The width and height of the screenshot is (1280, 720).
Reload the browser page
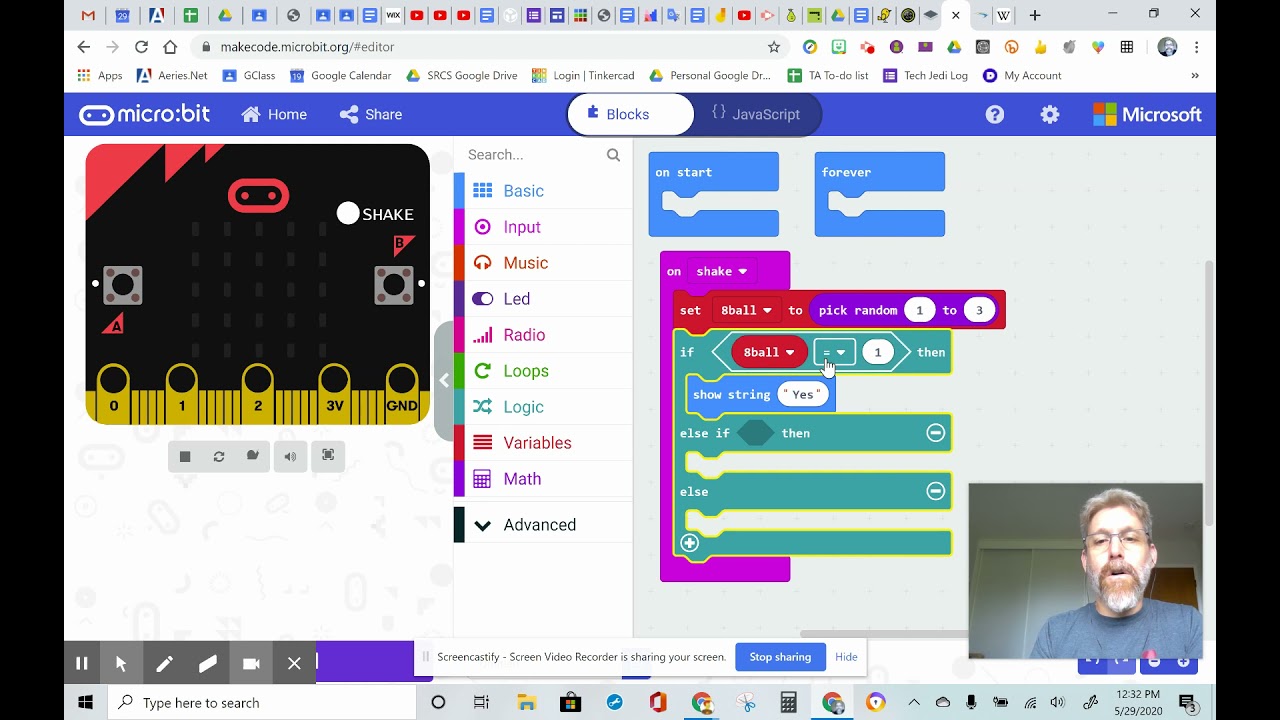[141, 47]
